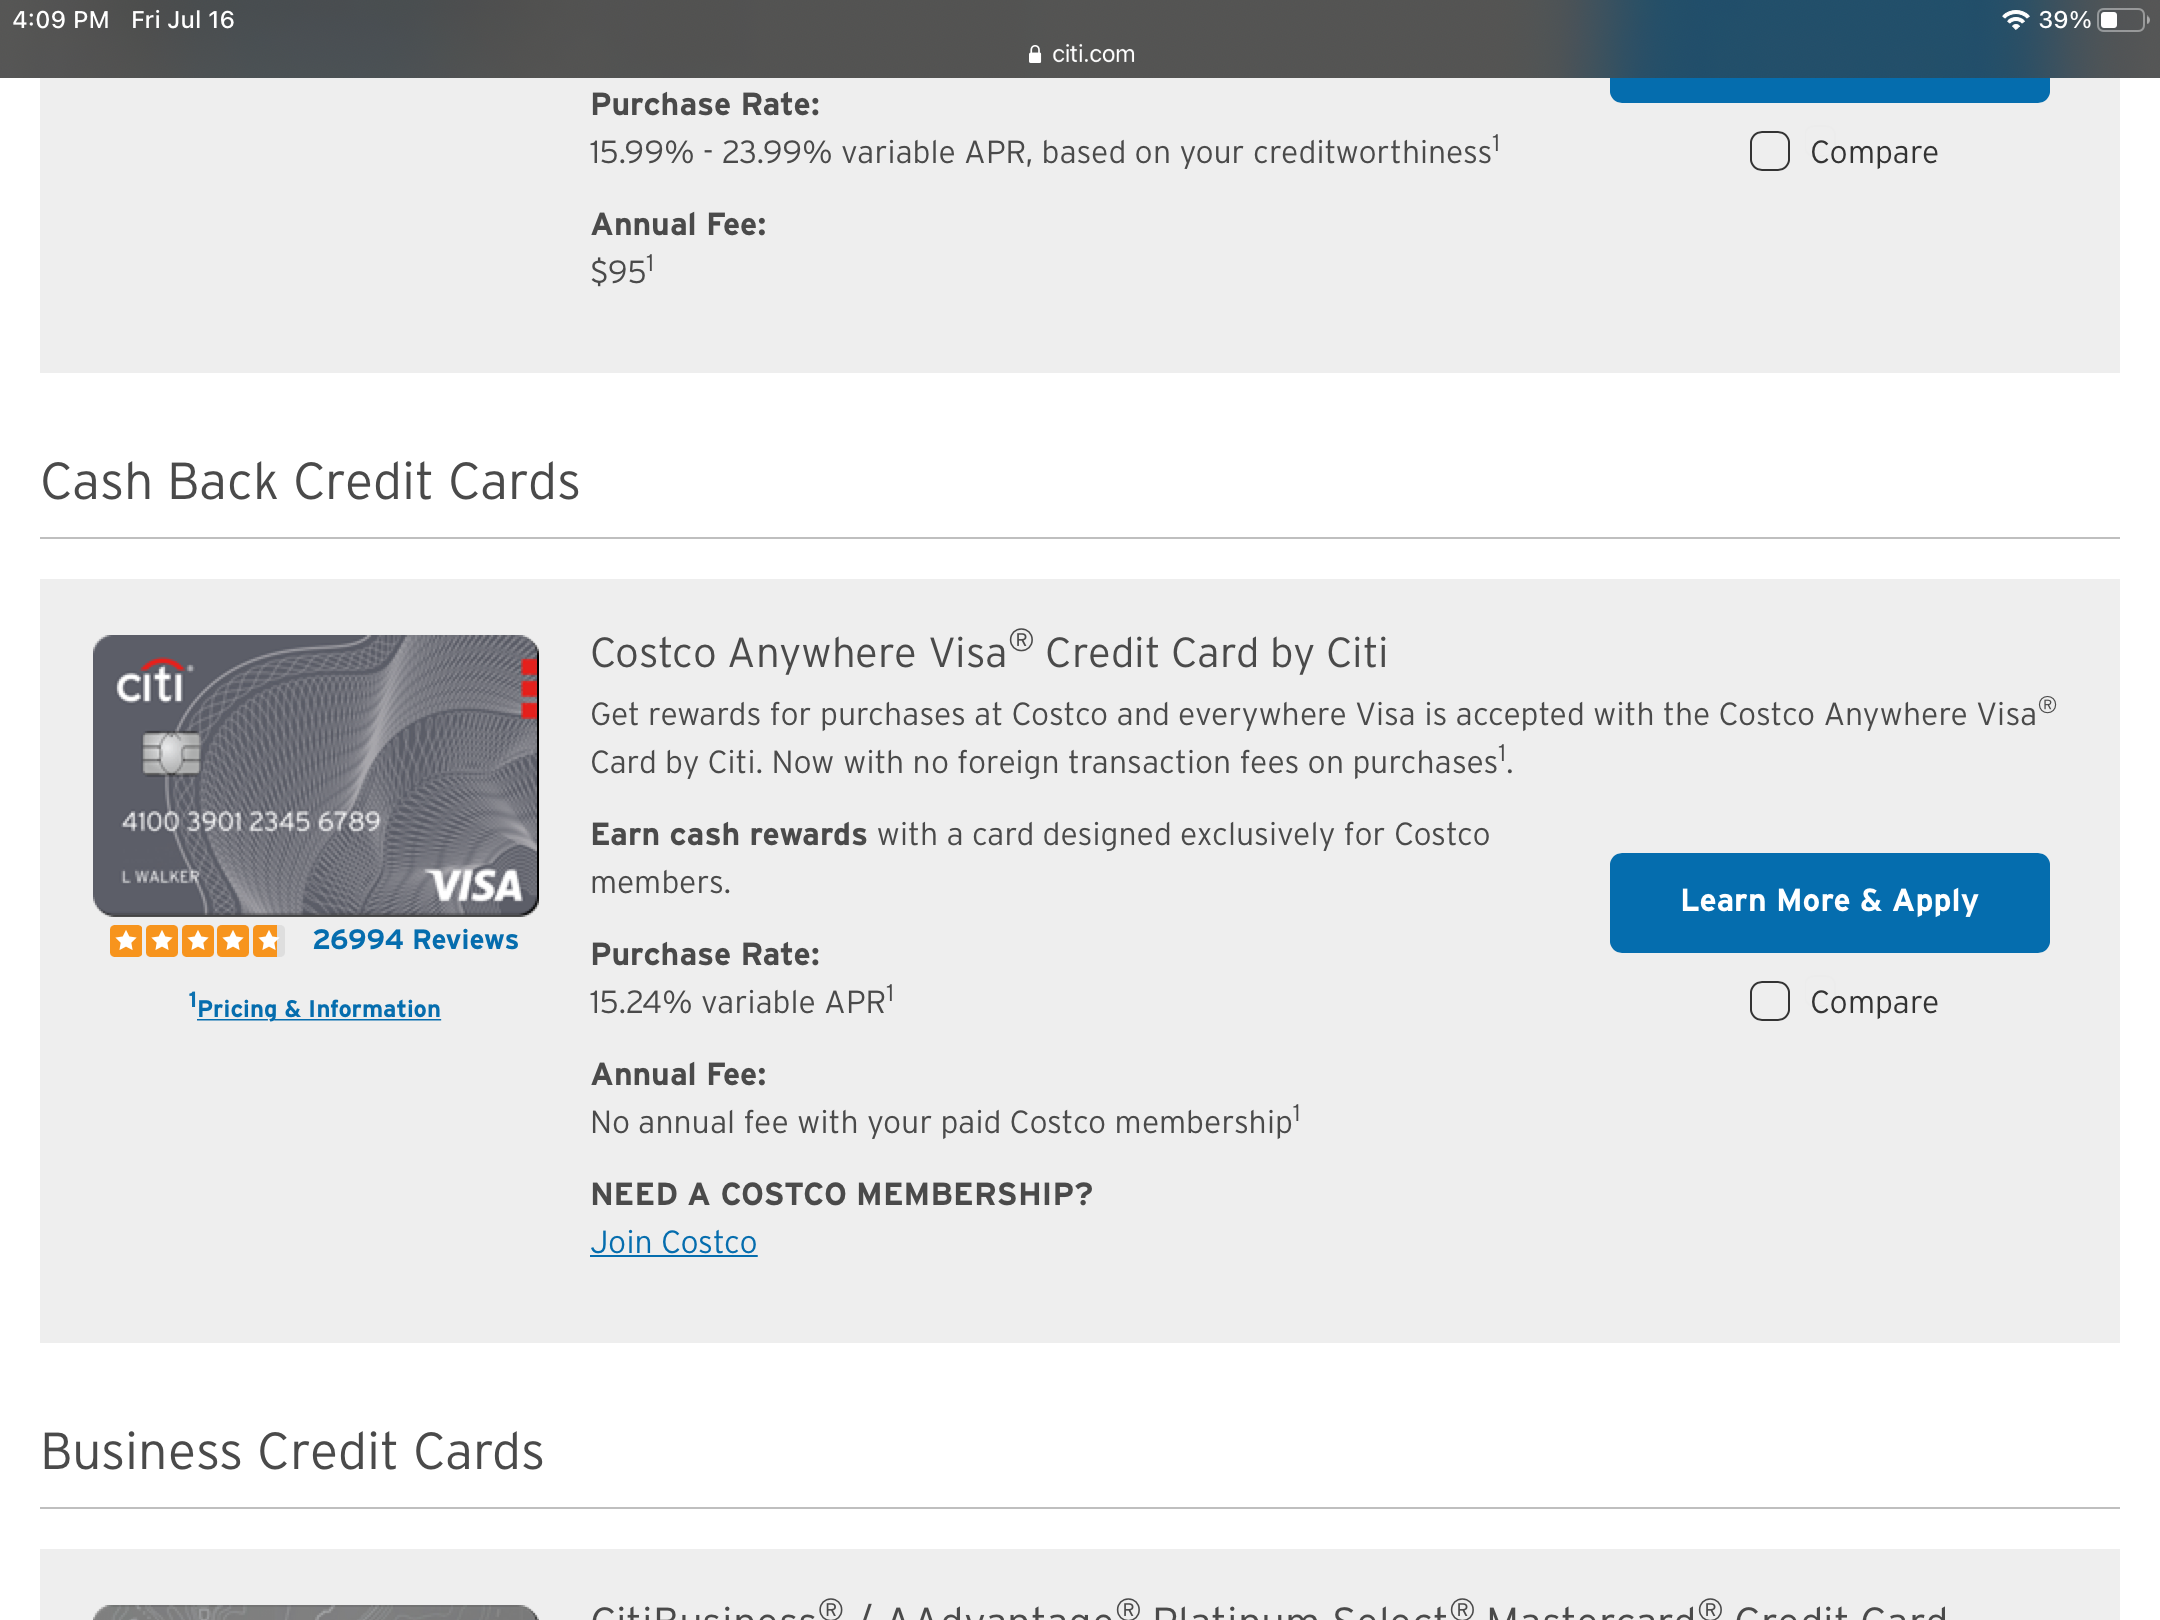Click the Costco Anywhere Visa card title
Screen dimensions: 2160x1620
988,653
